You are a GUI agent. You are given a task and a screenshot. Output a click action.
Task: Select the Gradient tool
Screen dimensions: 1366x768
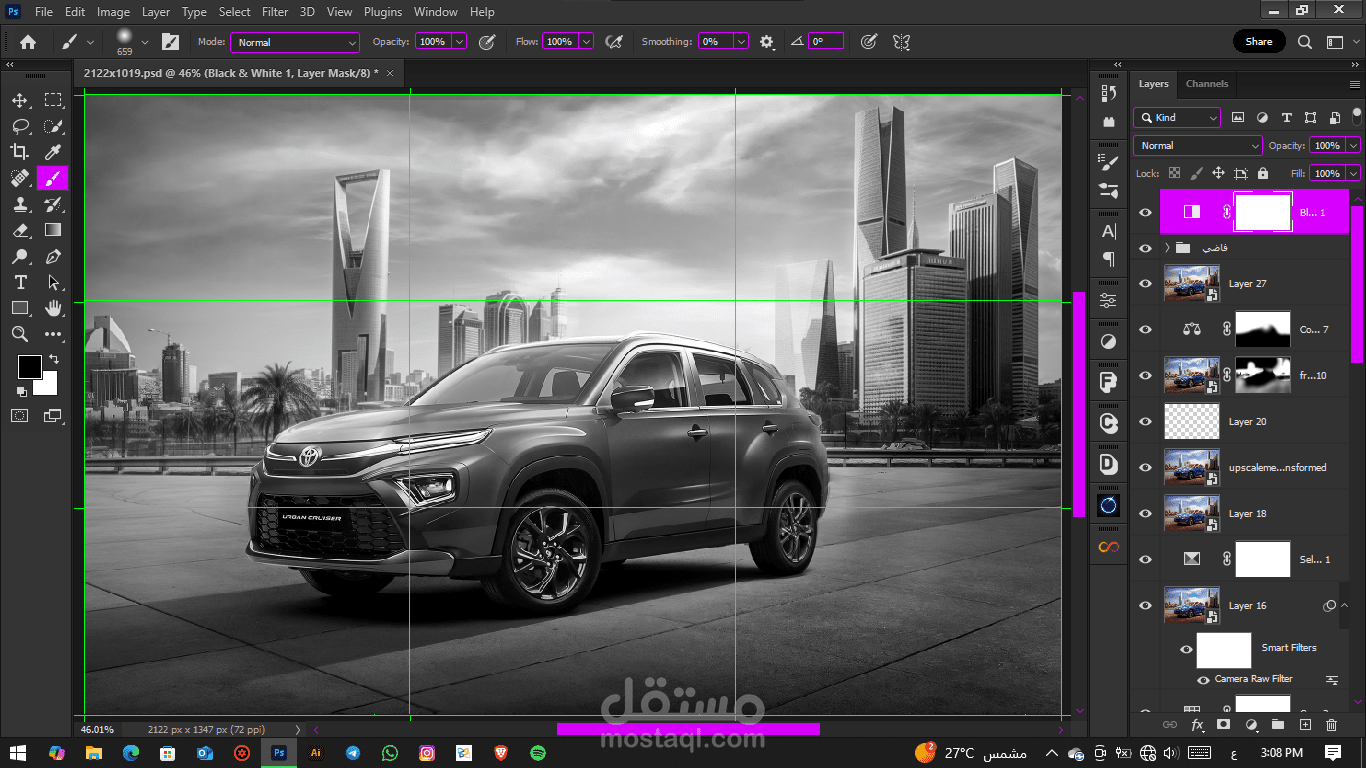tap(53, 230)
